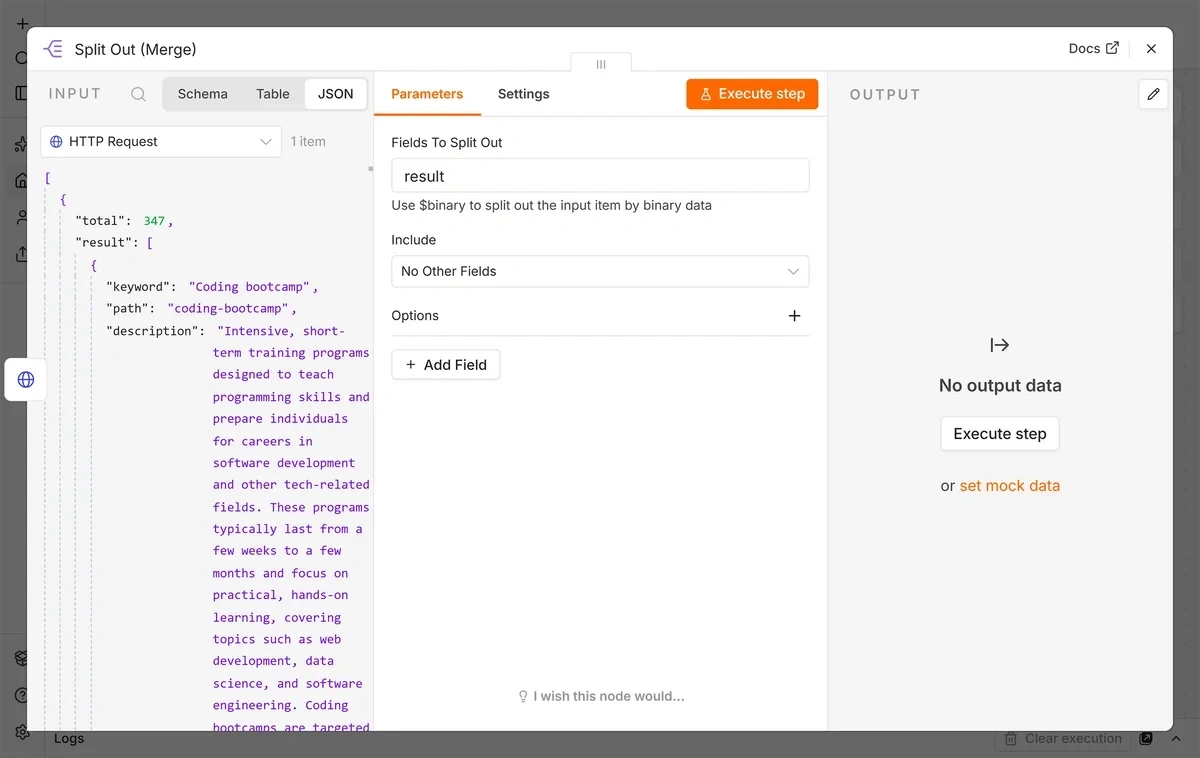Image resolution: width=1200 pixels, height=758 pixels.
Task: Click the Add Field button
Action: (x=446, y=365)
